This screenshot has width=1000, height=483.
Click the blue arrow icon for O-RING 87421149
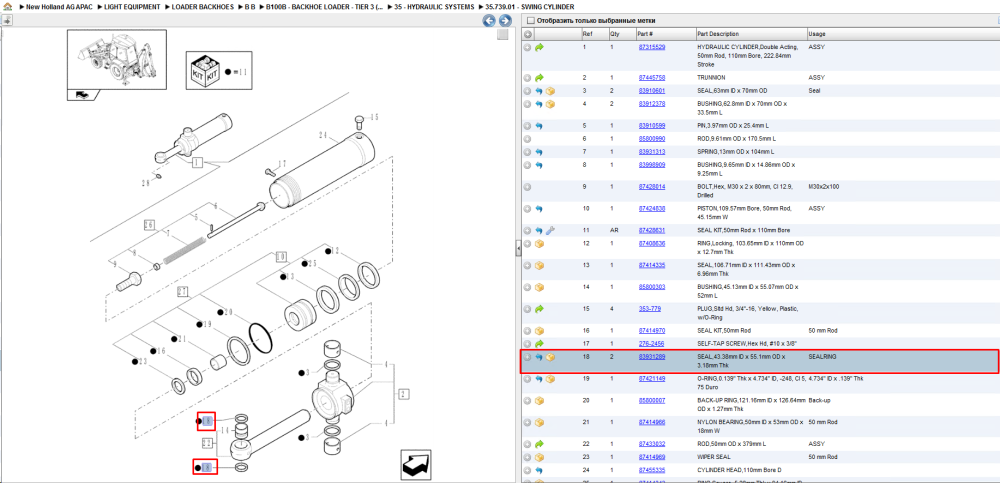pos(540,379)
